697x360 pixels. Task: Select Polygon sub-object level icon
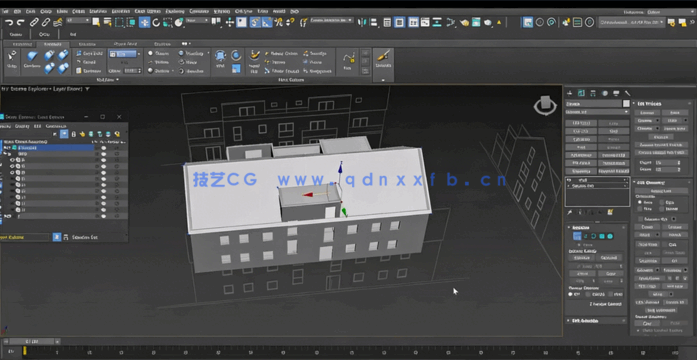point(601,236)
